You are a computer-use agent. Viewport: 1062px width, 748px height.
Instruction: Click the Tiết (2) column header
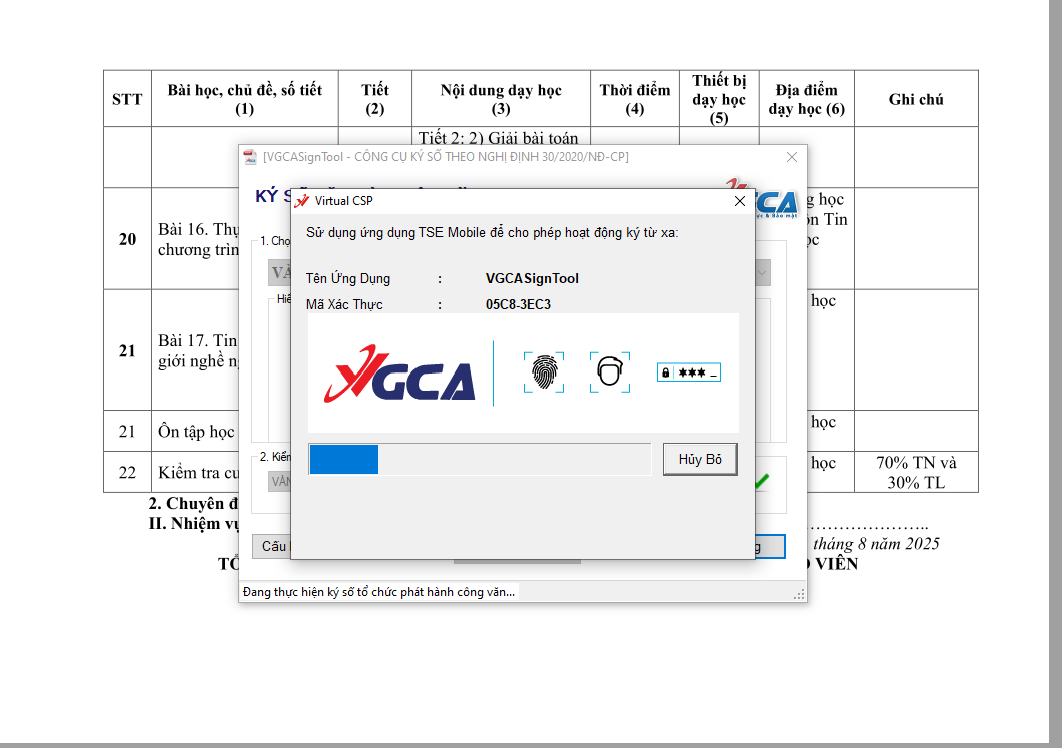click(x=375, y=99)
